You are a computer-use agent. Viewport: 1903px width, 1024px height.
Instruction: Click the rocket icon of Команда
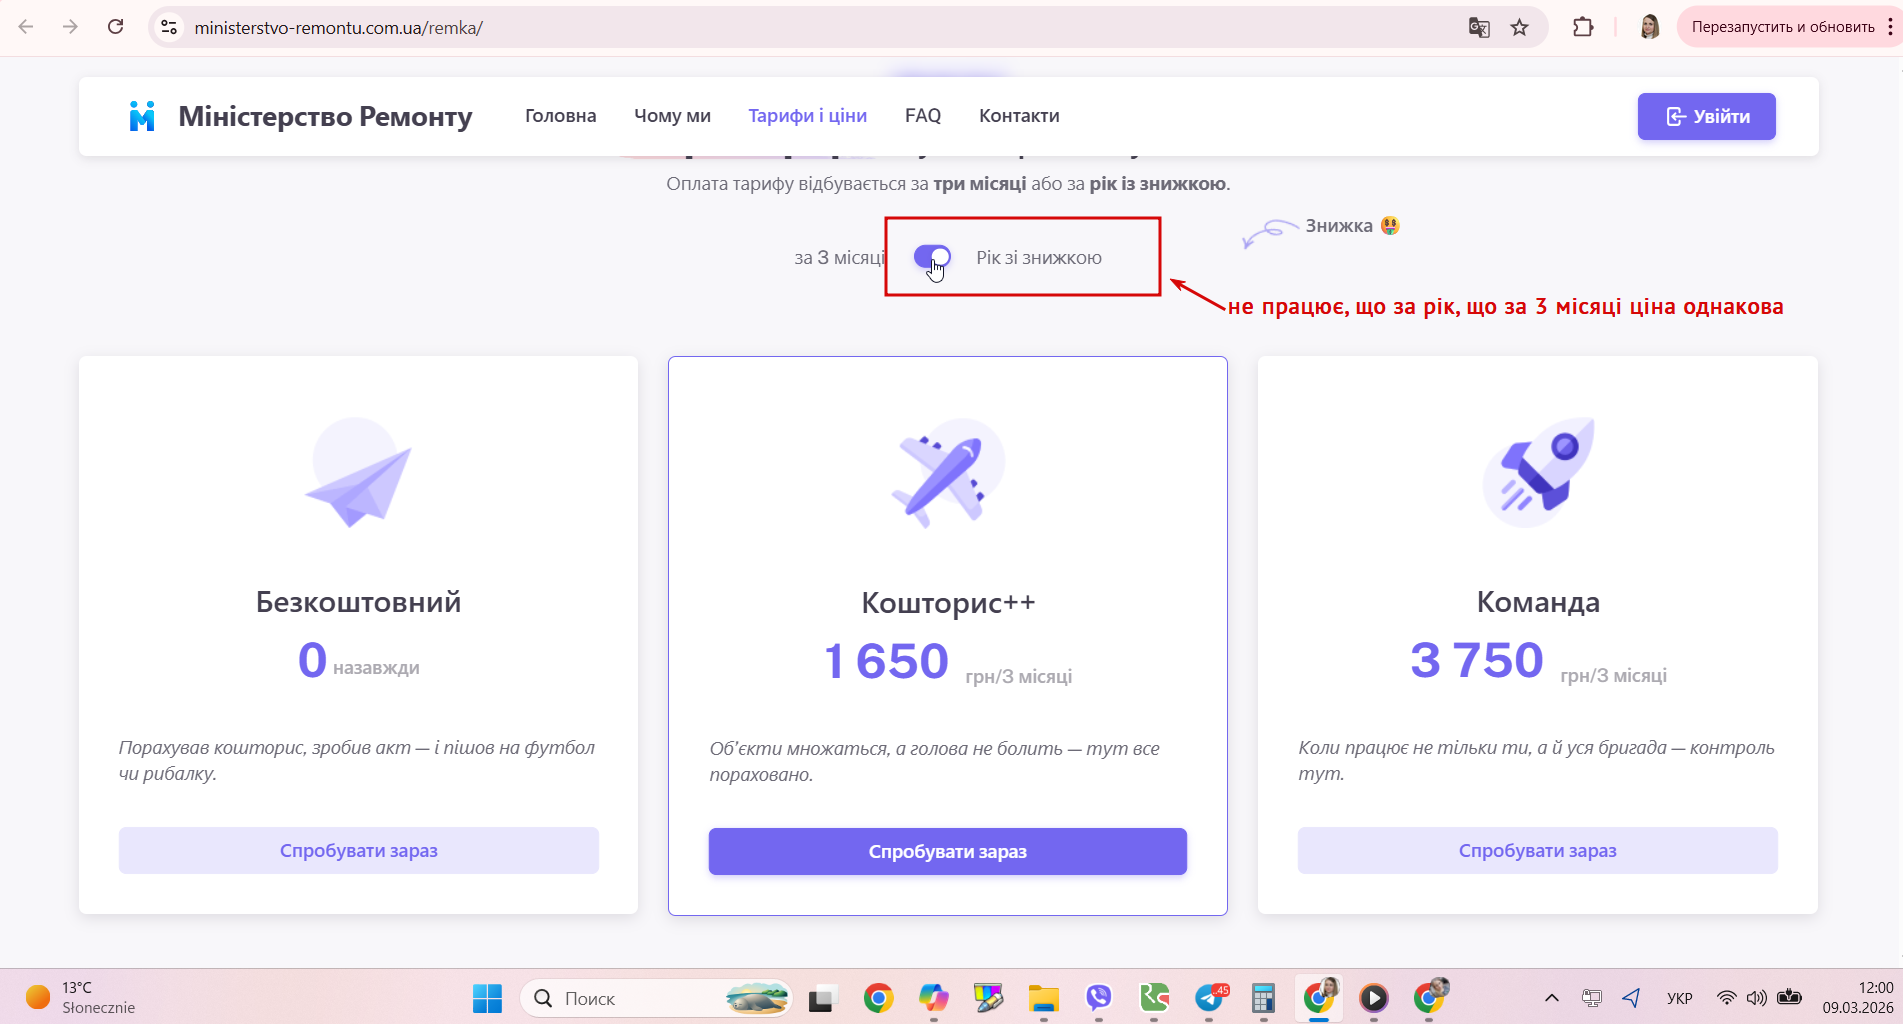(1538, 472)
